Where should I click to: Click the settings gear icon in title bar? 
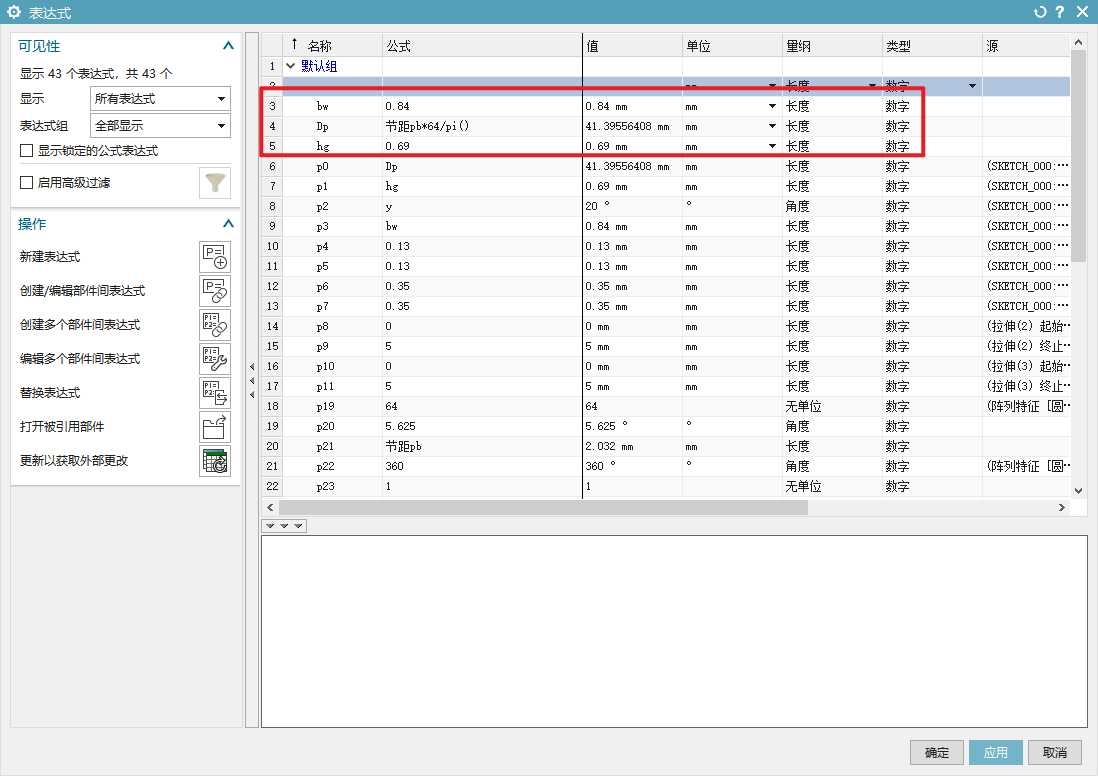pyautogui.click(x=13, y=12)
